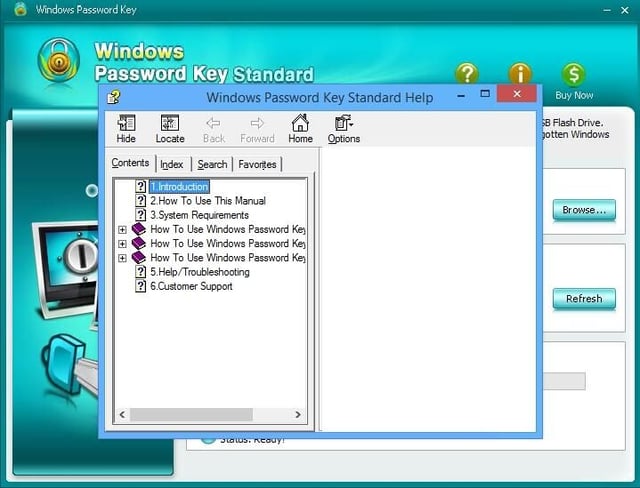Open 5.Help/Troubleshooting topic
Image resolution: width=640 pixels, height=488 pixels.
200,272
